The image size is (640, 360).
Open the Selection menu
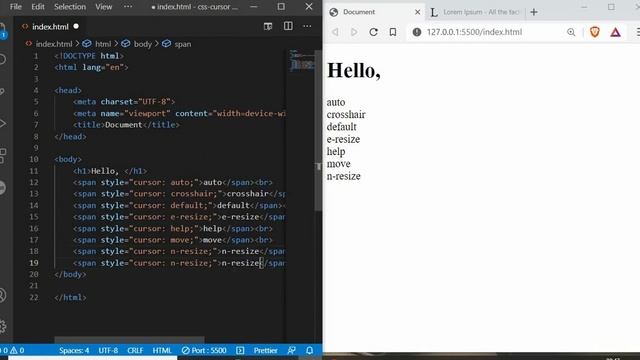[x=70, y=7]
